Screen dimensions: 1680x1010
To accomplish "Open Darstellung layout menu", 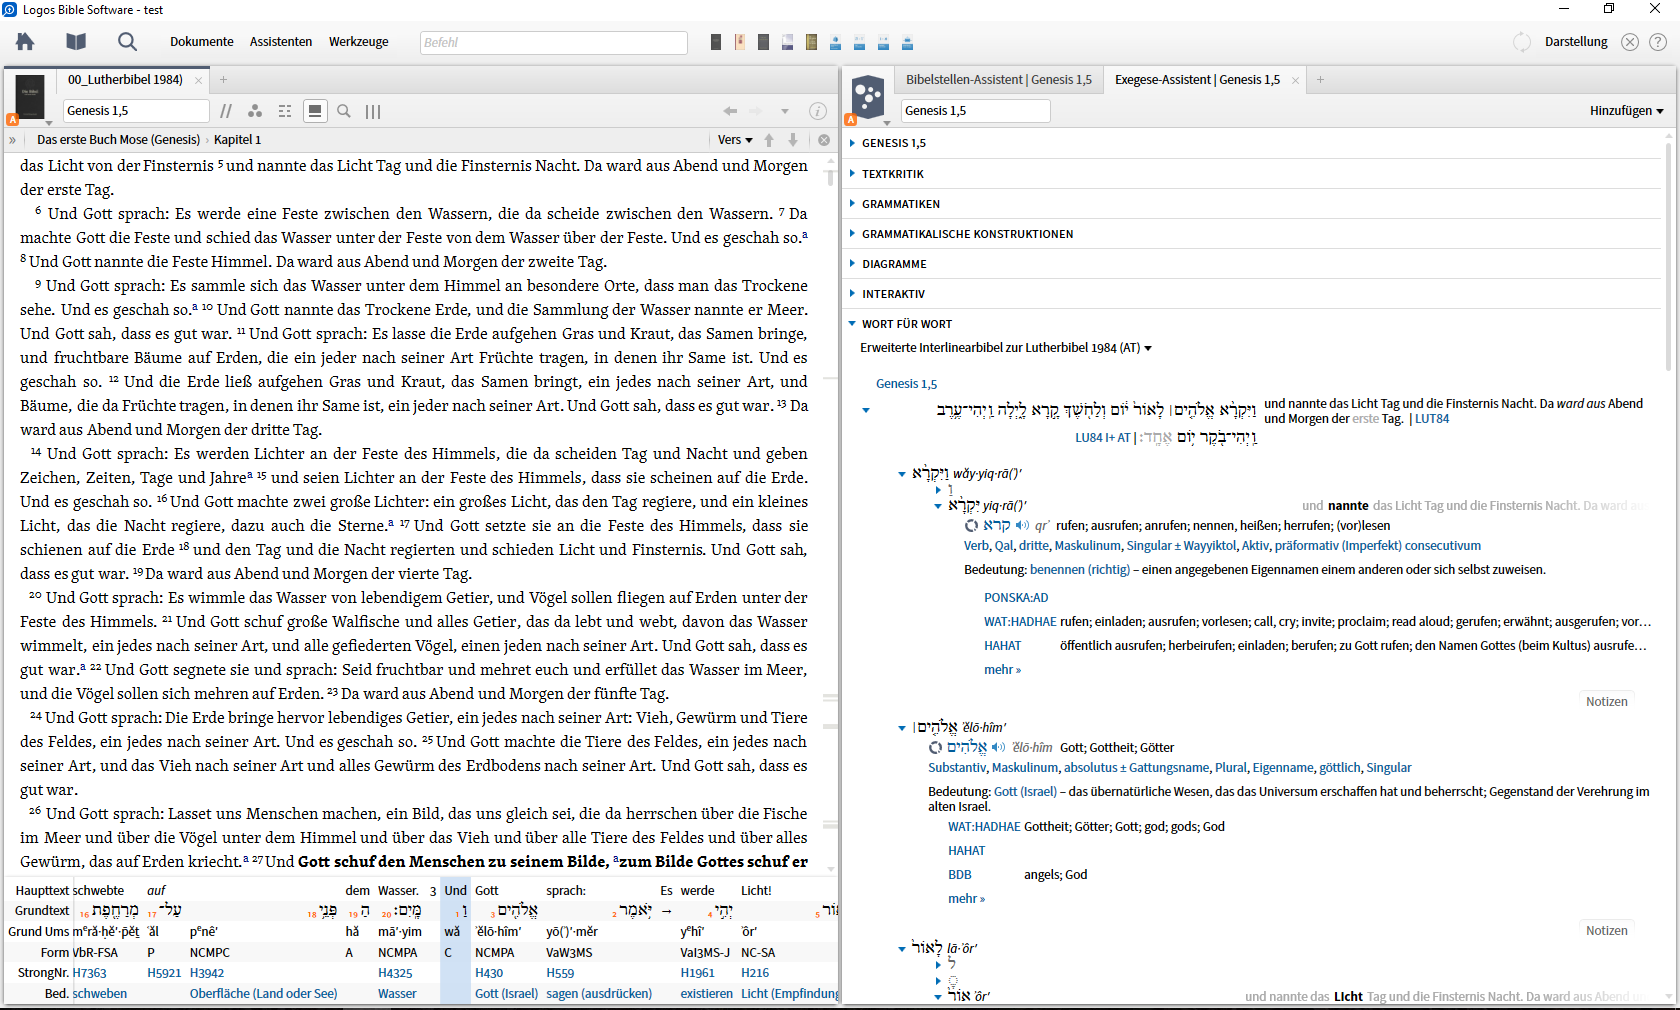I will click(x=1576, y=42).
